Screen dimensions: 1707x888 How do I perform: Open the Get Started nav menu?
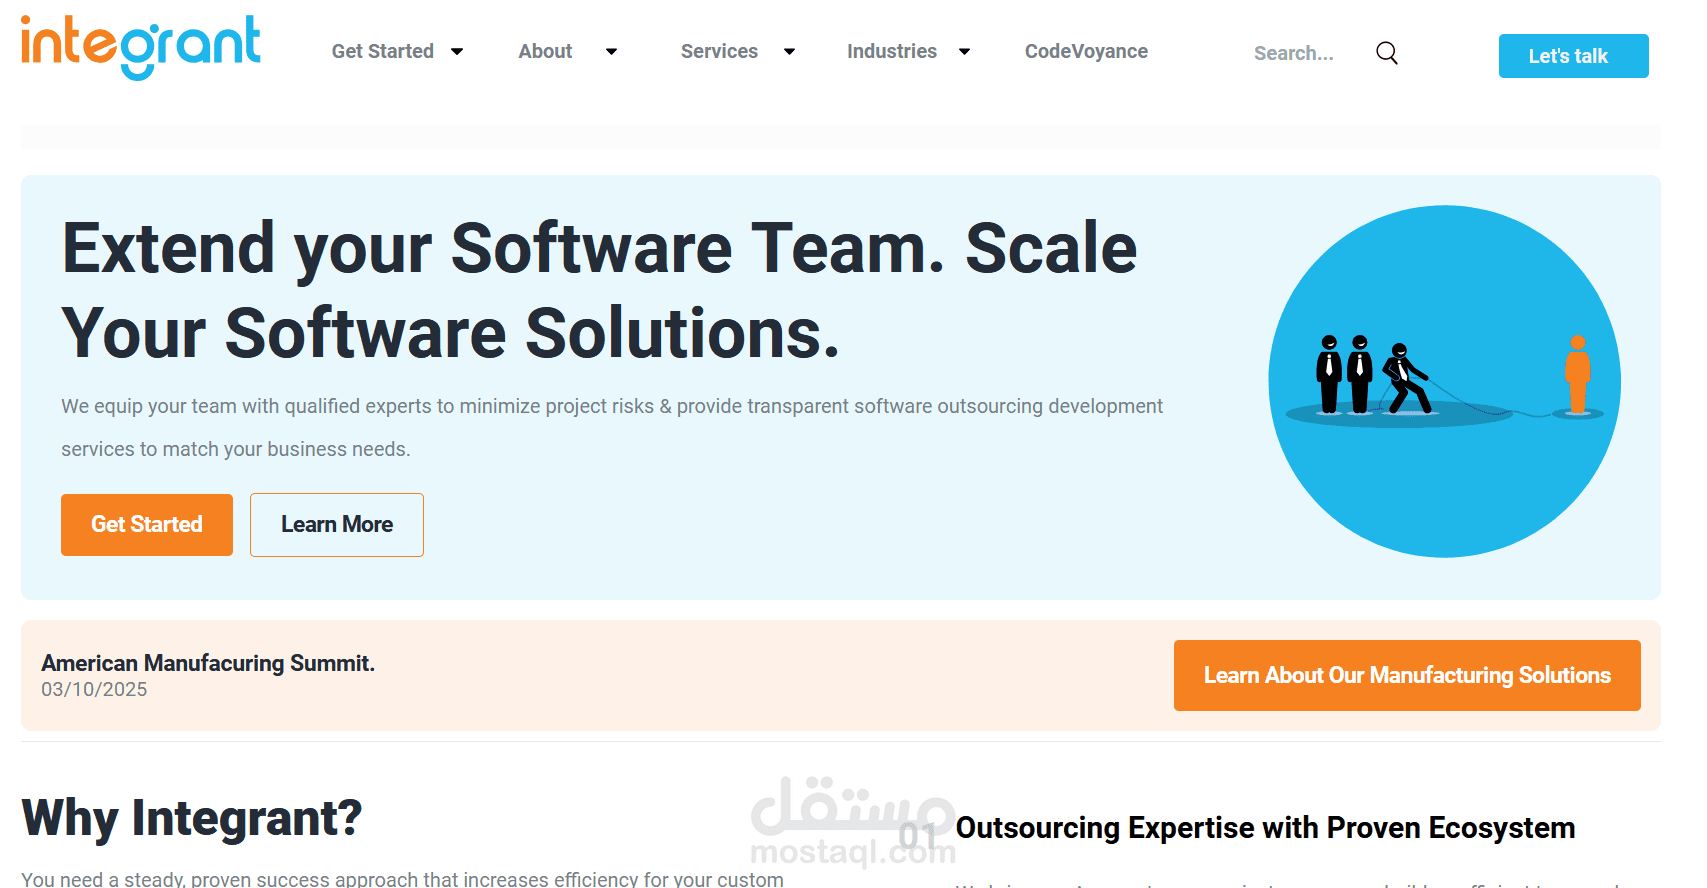click(383, 51)
